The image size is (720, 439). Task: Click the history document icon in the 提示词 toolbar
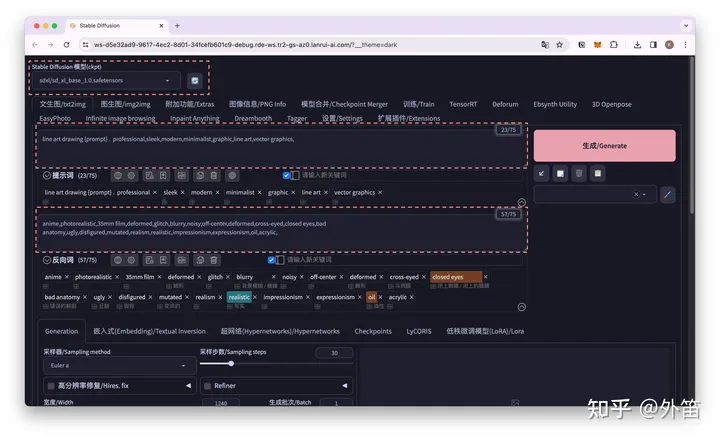point(149,175)
